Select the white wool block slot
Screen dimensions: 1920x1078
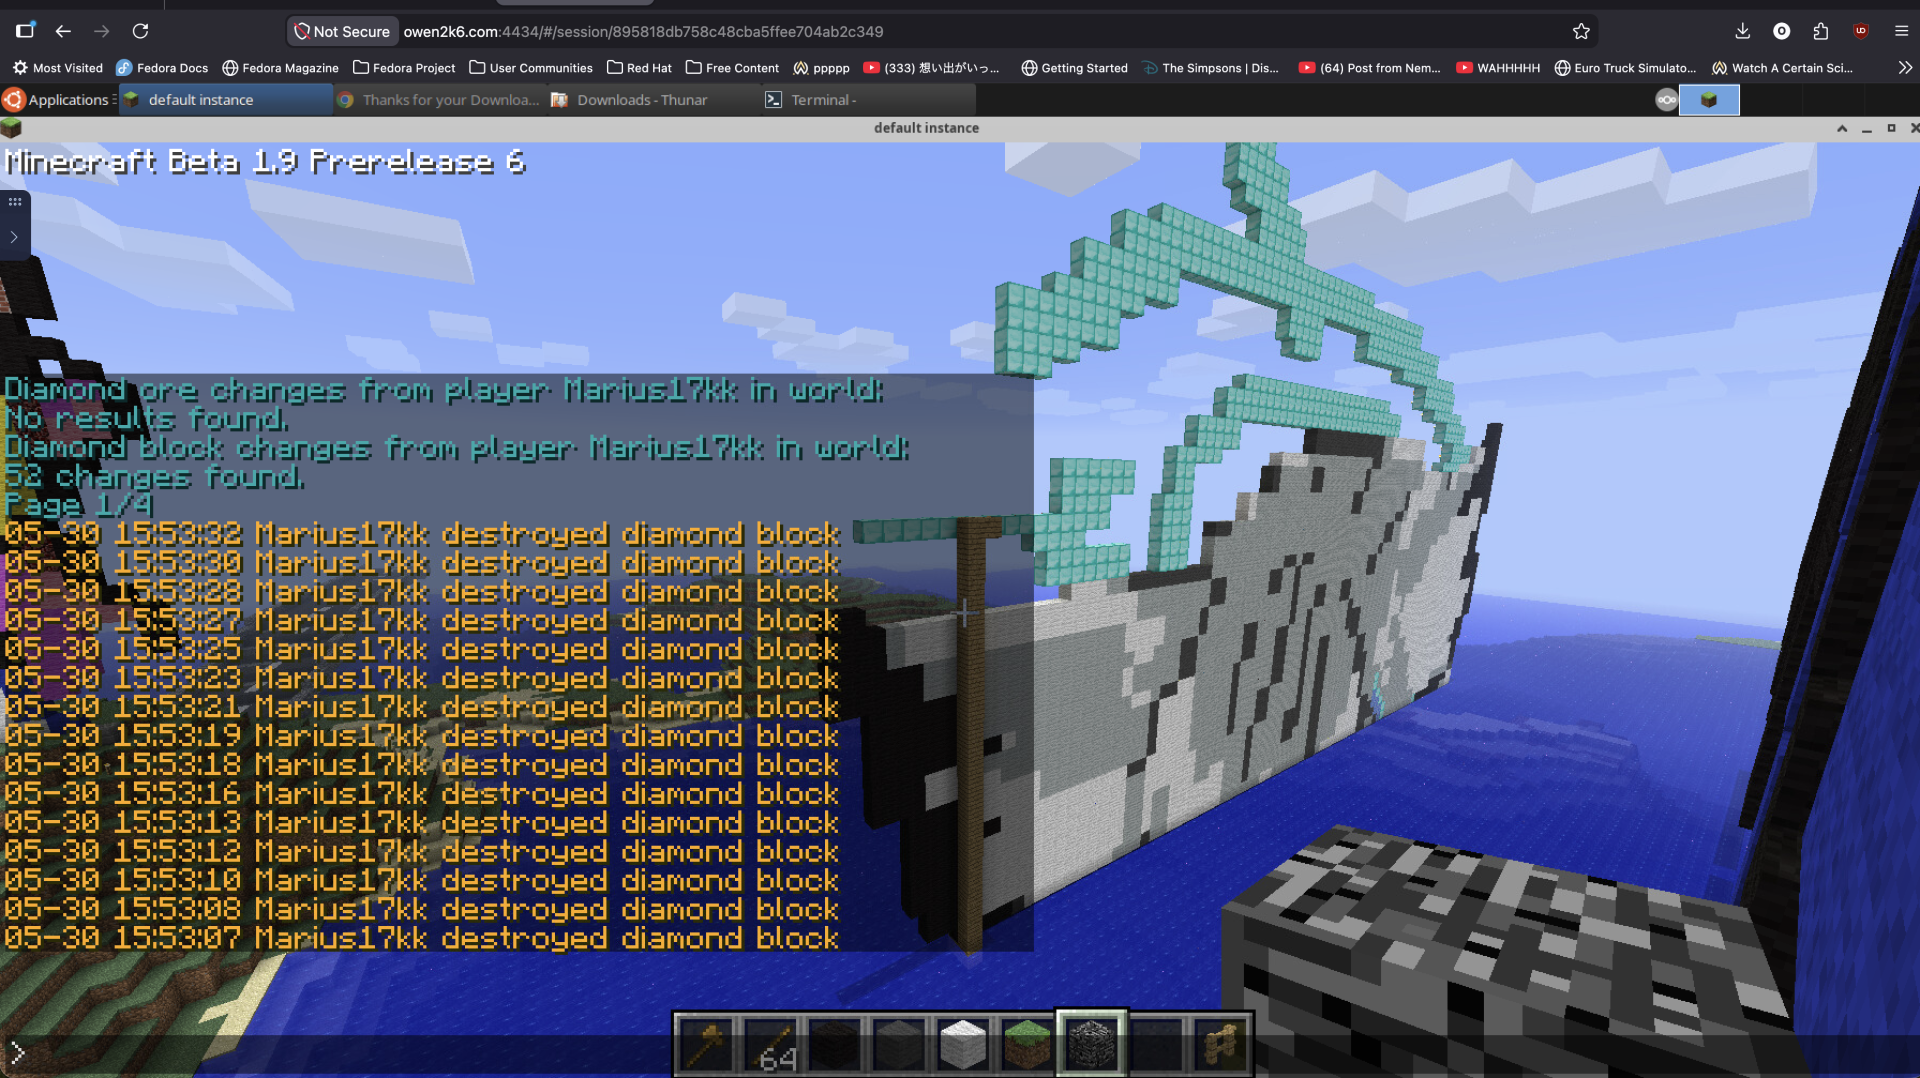[963, 1044]
